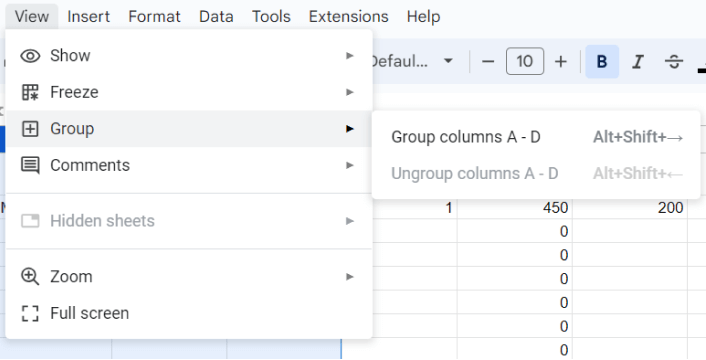Click the font size field showing 10
The width and height of the screenshot is (706, 360).
coord(525,61)
